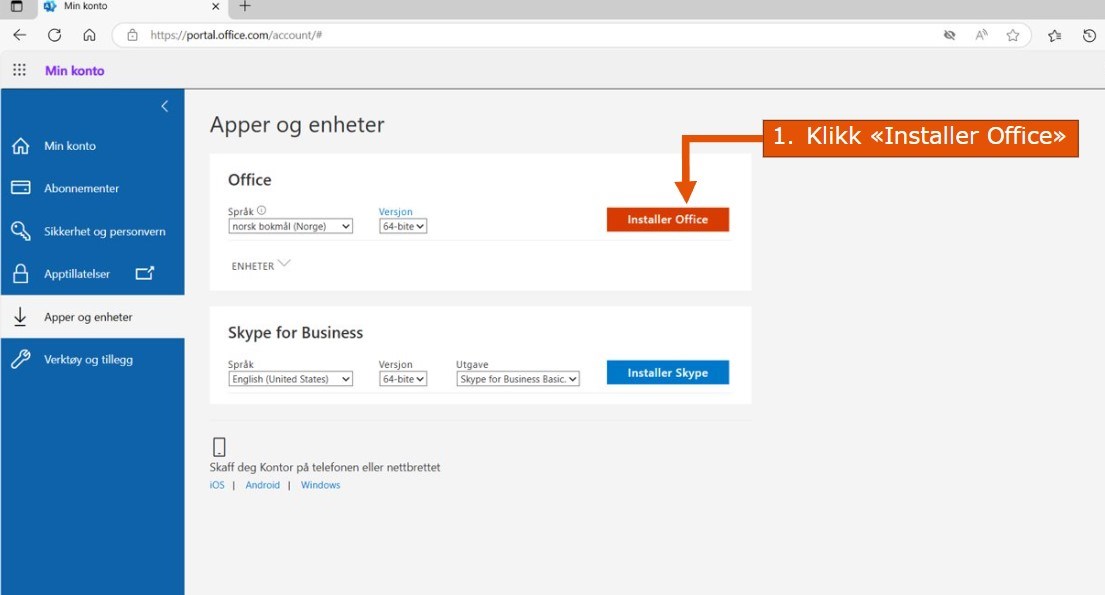Open the favorites list icon
The width and height of the screenshot is (1105, 595).
coord(1054,35)
